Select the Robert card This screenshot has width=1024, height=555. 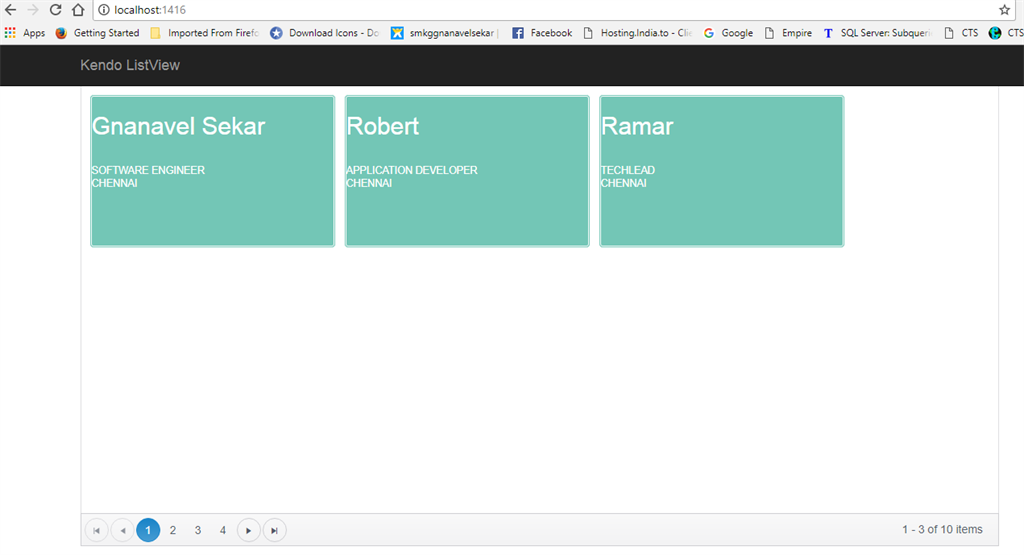[x=467, y=171]
